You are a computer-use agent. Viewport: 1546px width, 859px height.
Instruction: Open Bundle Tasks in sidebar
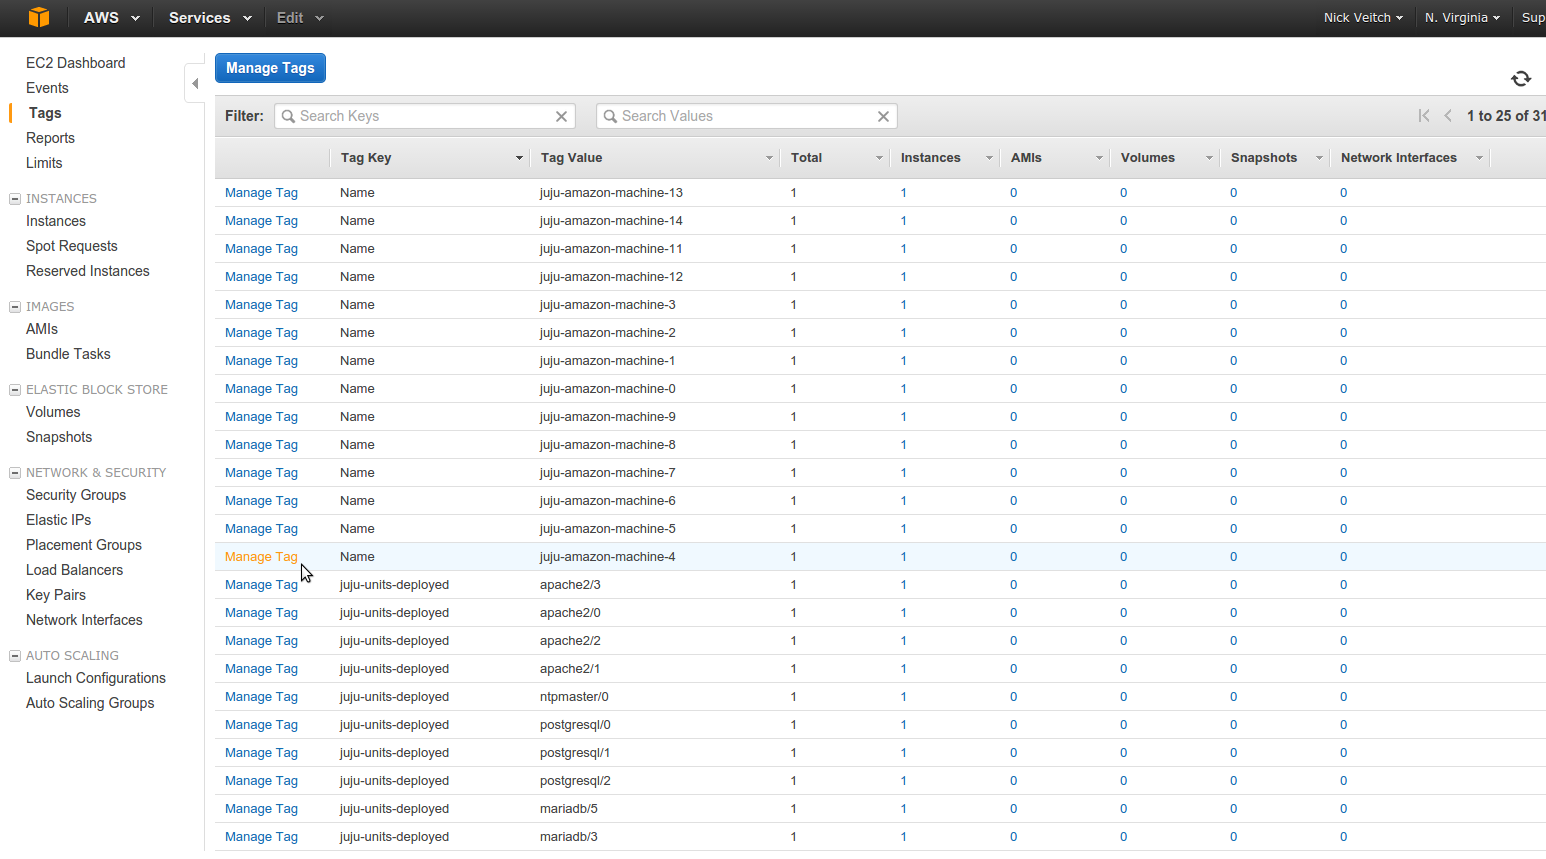click(x=68, y=354)
